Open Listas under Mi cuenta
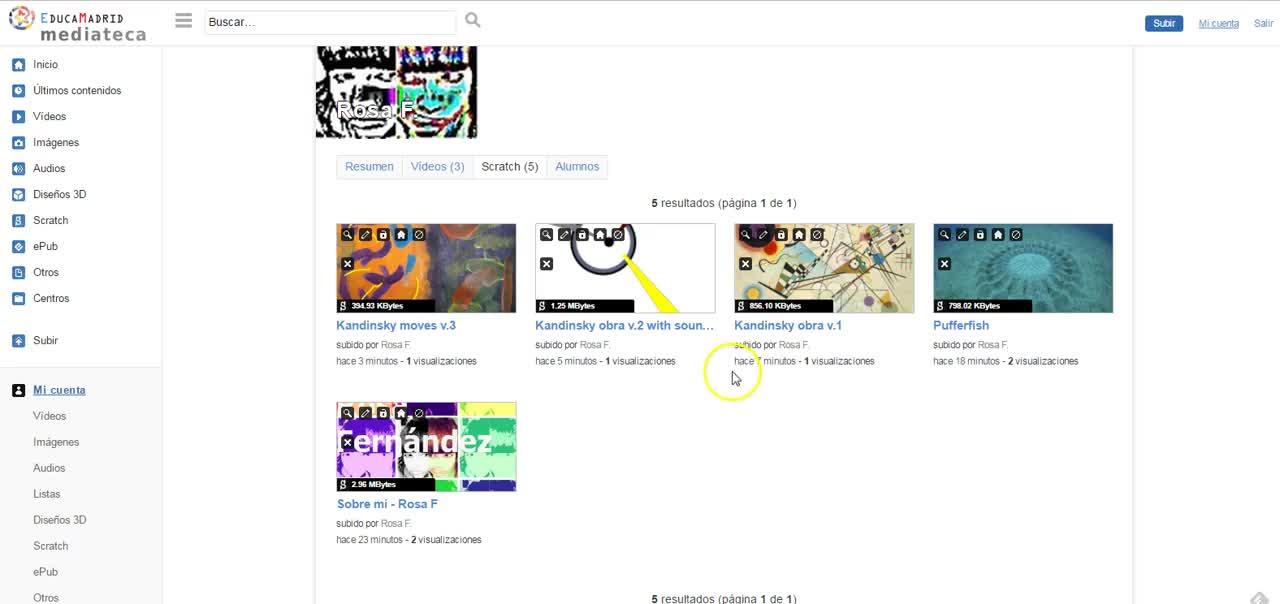This screenshot has height=604, width=1280. point(46,494)
